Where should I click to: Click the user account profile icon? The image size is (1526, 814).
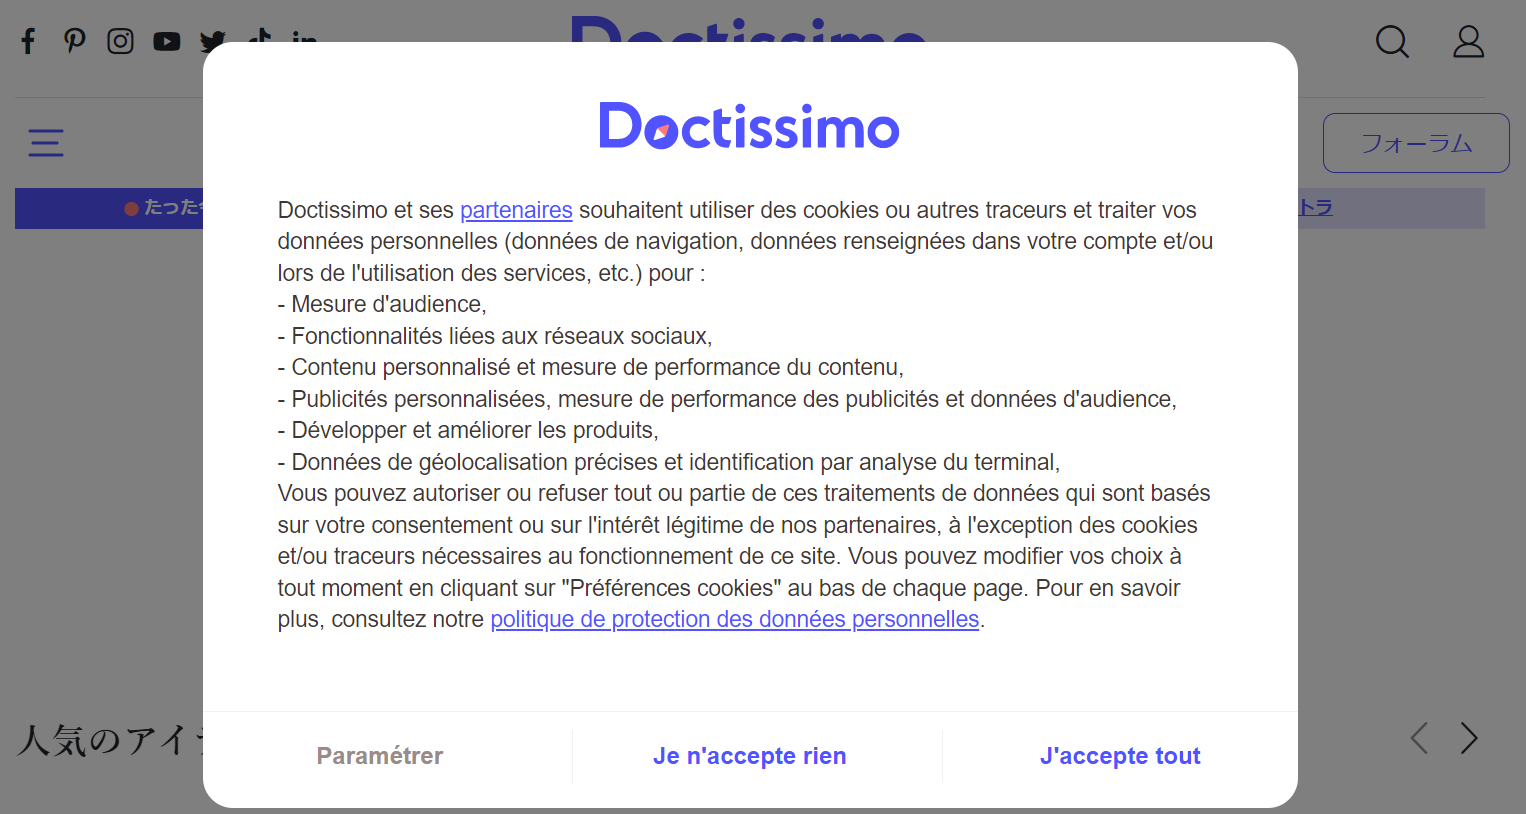[1468, 41]
